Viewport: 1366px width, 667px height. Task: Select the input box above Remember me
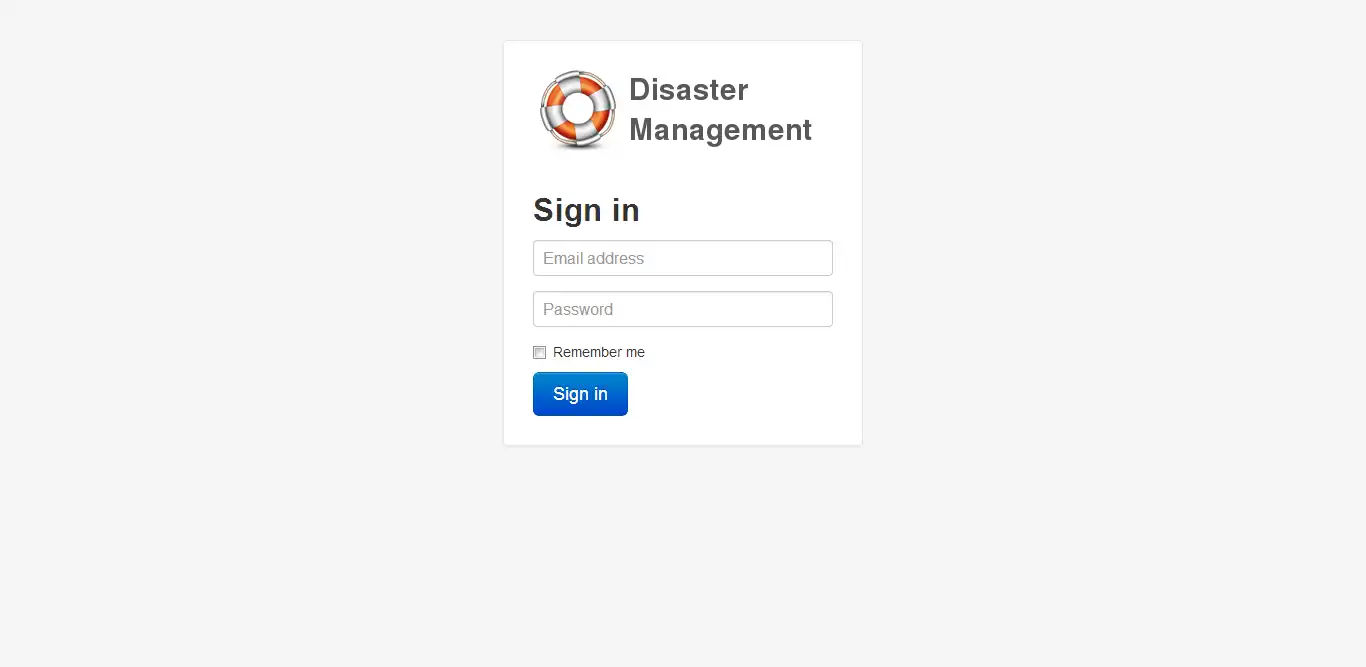(683, 309)
